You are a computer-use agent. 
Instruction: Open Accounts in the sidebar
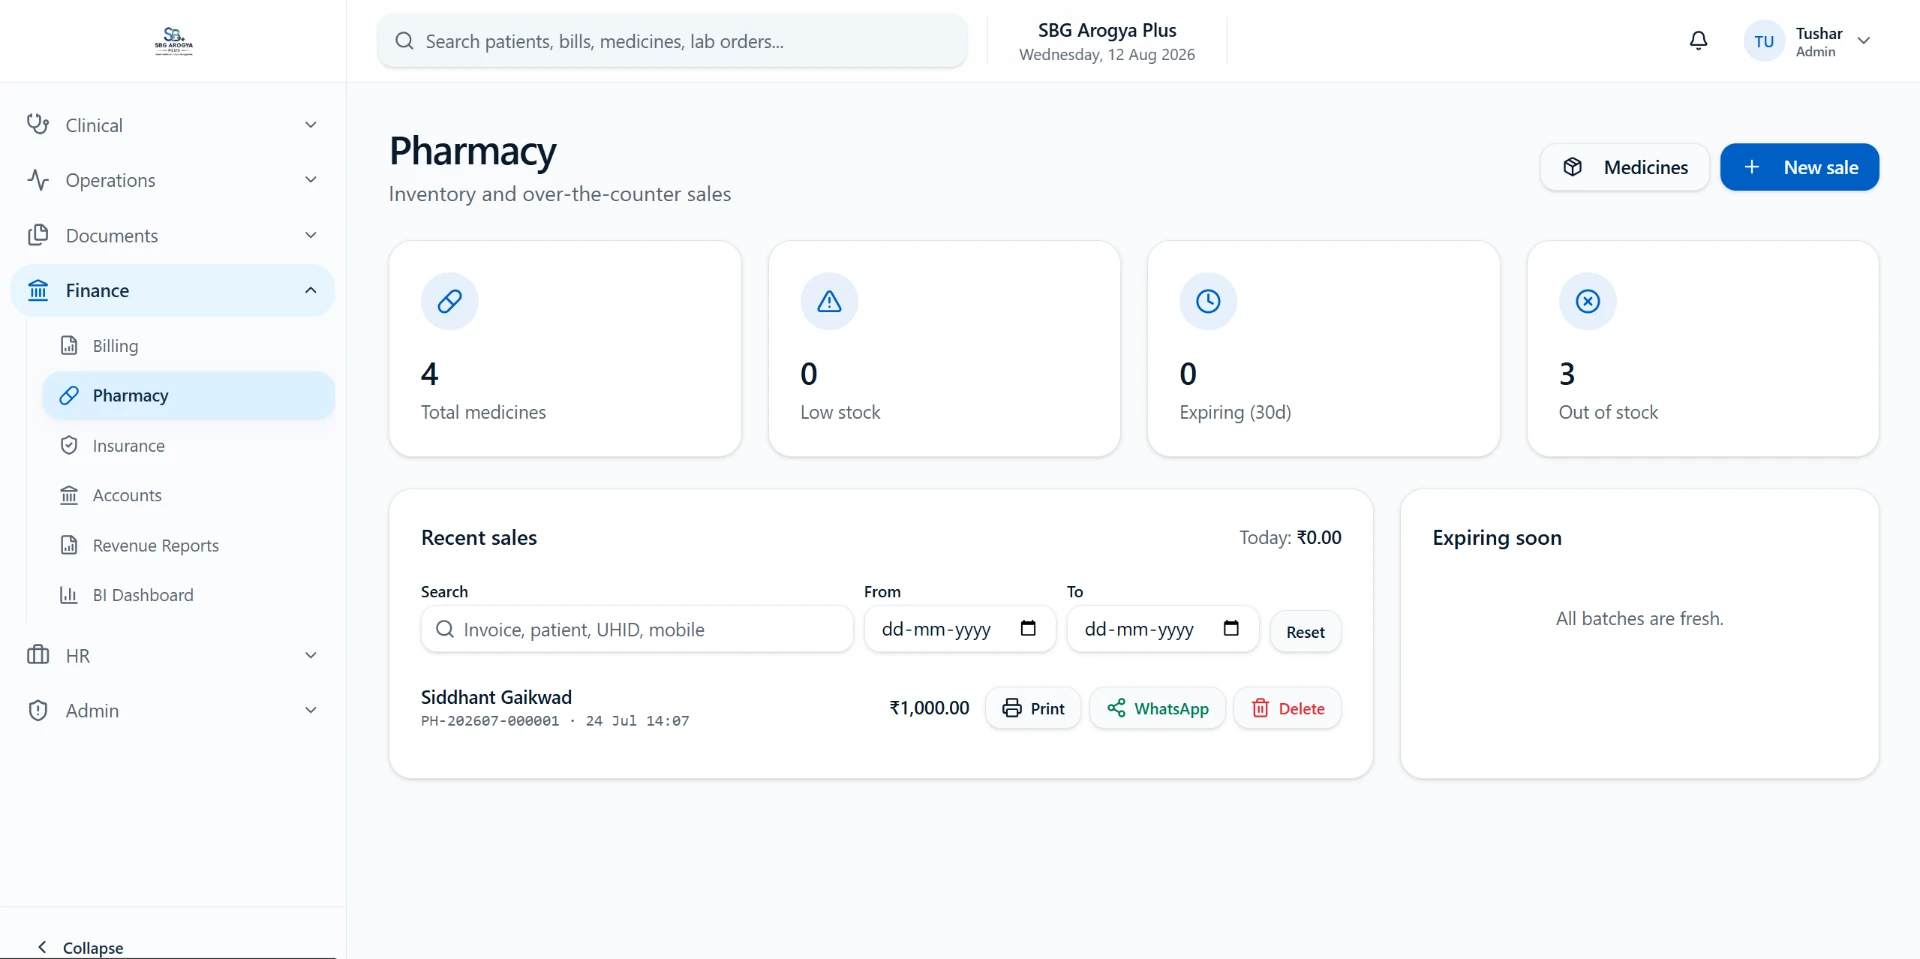[189, 495]
